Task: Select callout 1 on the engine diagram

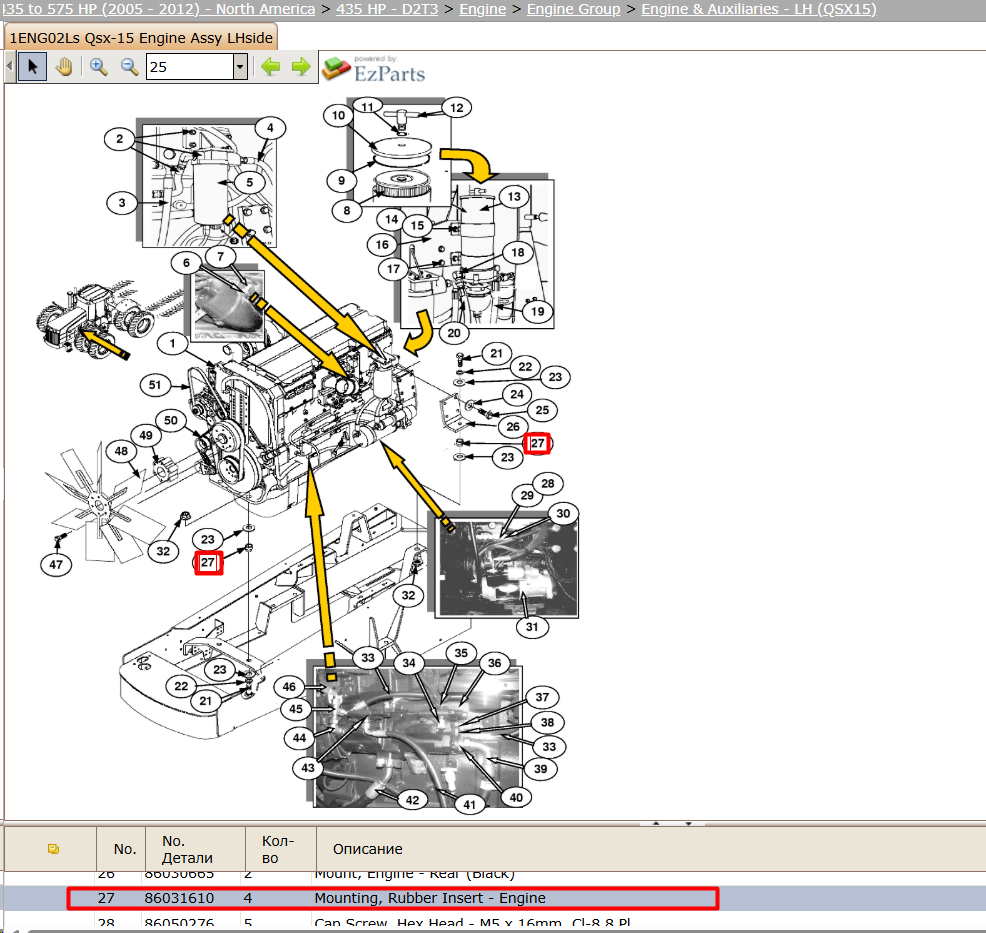Action: (172, 343)
